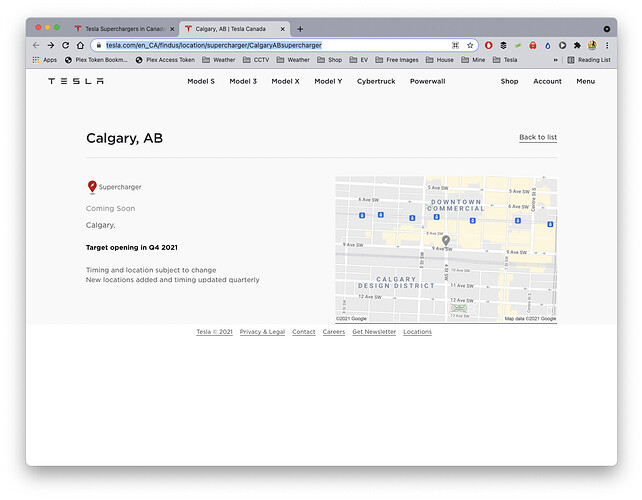642x500 pixels.
Task: Expand the Free Images bookmarks folder
Action: (x=397, y=60)
